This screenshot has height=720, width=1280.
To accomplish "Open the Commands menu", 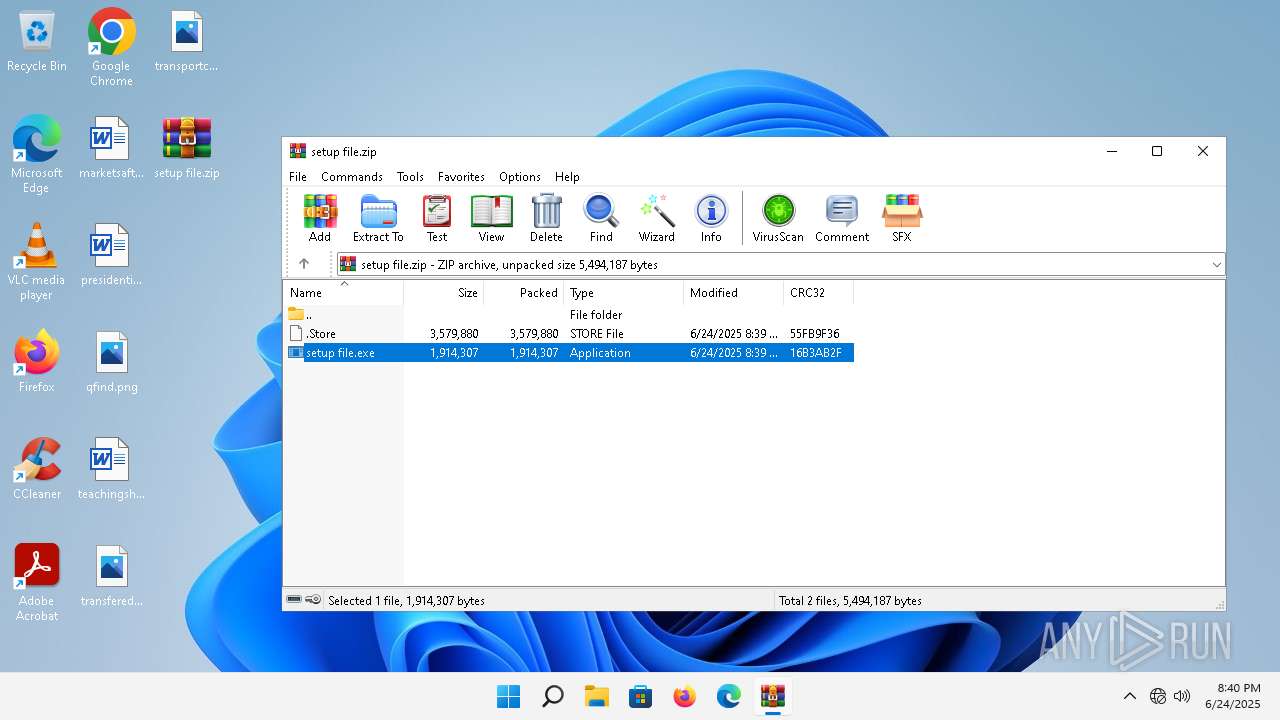I will click(352, 176).
